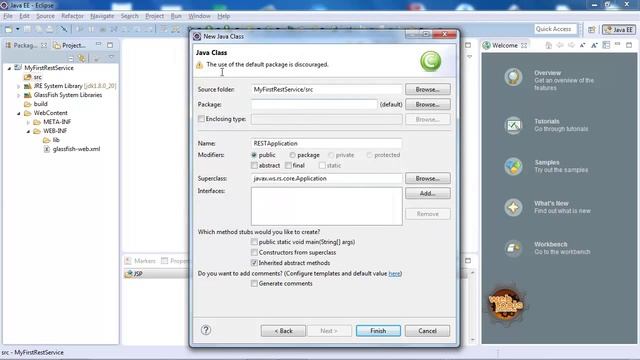Collapse the MyFirstRestService project node
Screen dimensions: 640x360
9,68
